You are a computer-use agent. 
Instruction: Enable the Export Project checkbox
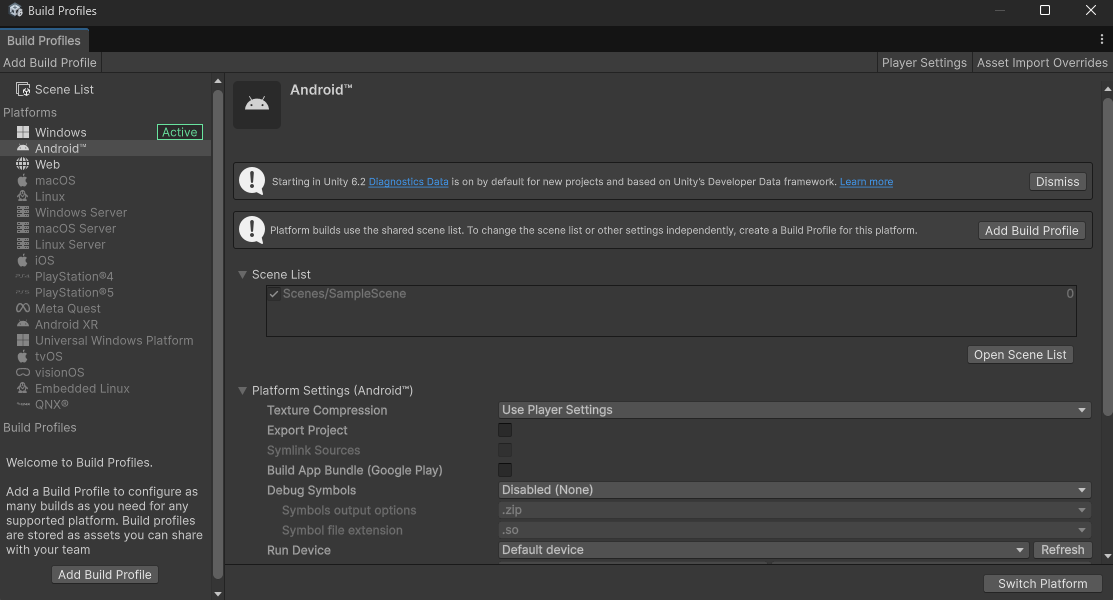pos(505,430)
